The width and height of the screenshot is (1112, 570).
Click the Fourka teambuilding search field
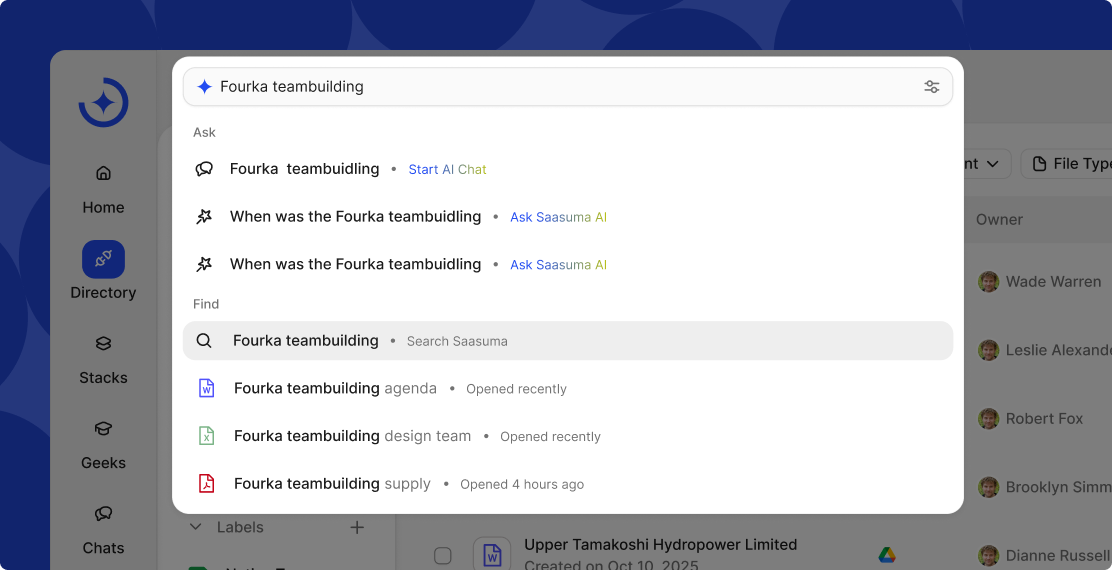coord(560,87)
